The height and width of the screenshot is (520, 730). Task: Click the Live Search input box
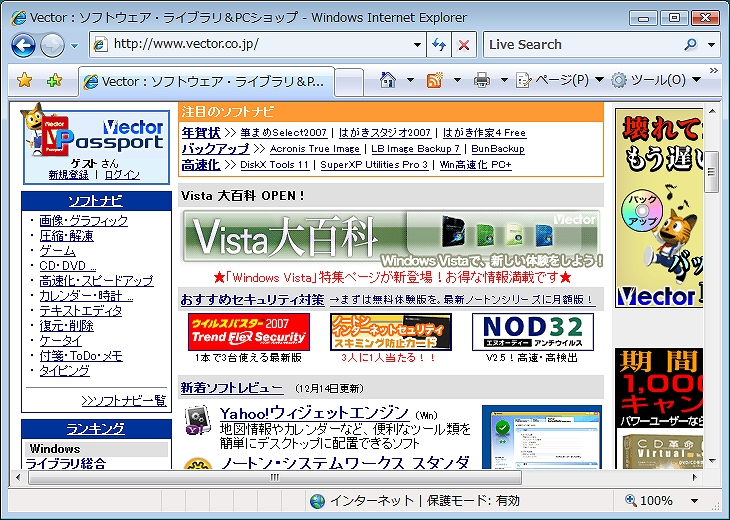coord(582,45)
